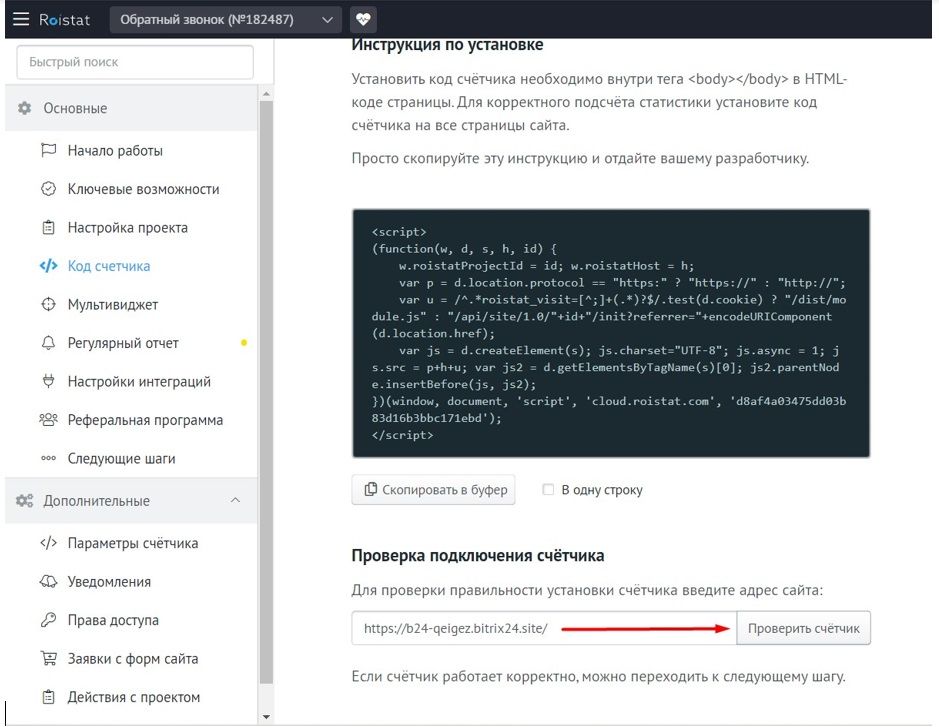Screen dimensions: 939x727
Task: Click the Roistat logo
Action: tap(64, 20)
